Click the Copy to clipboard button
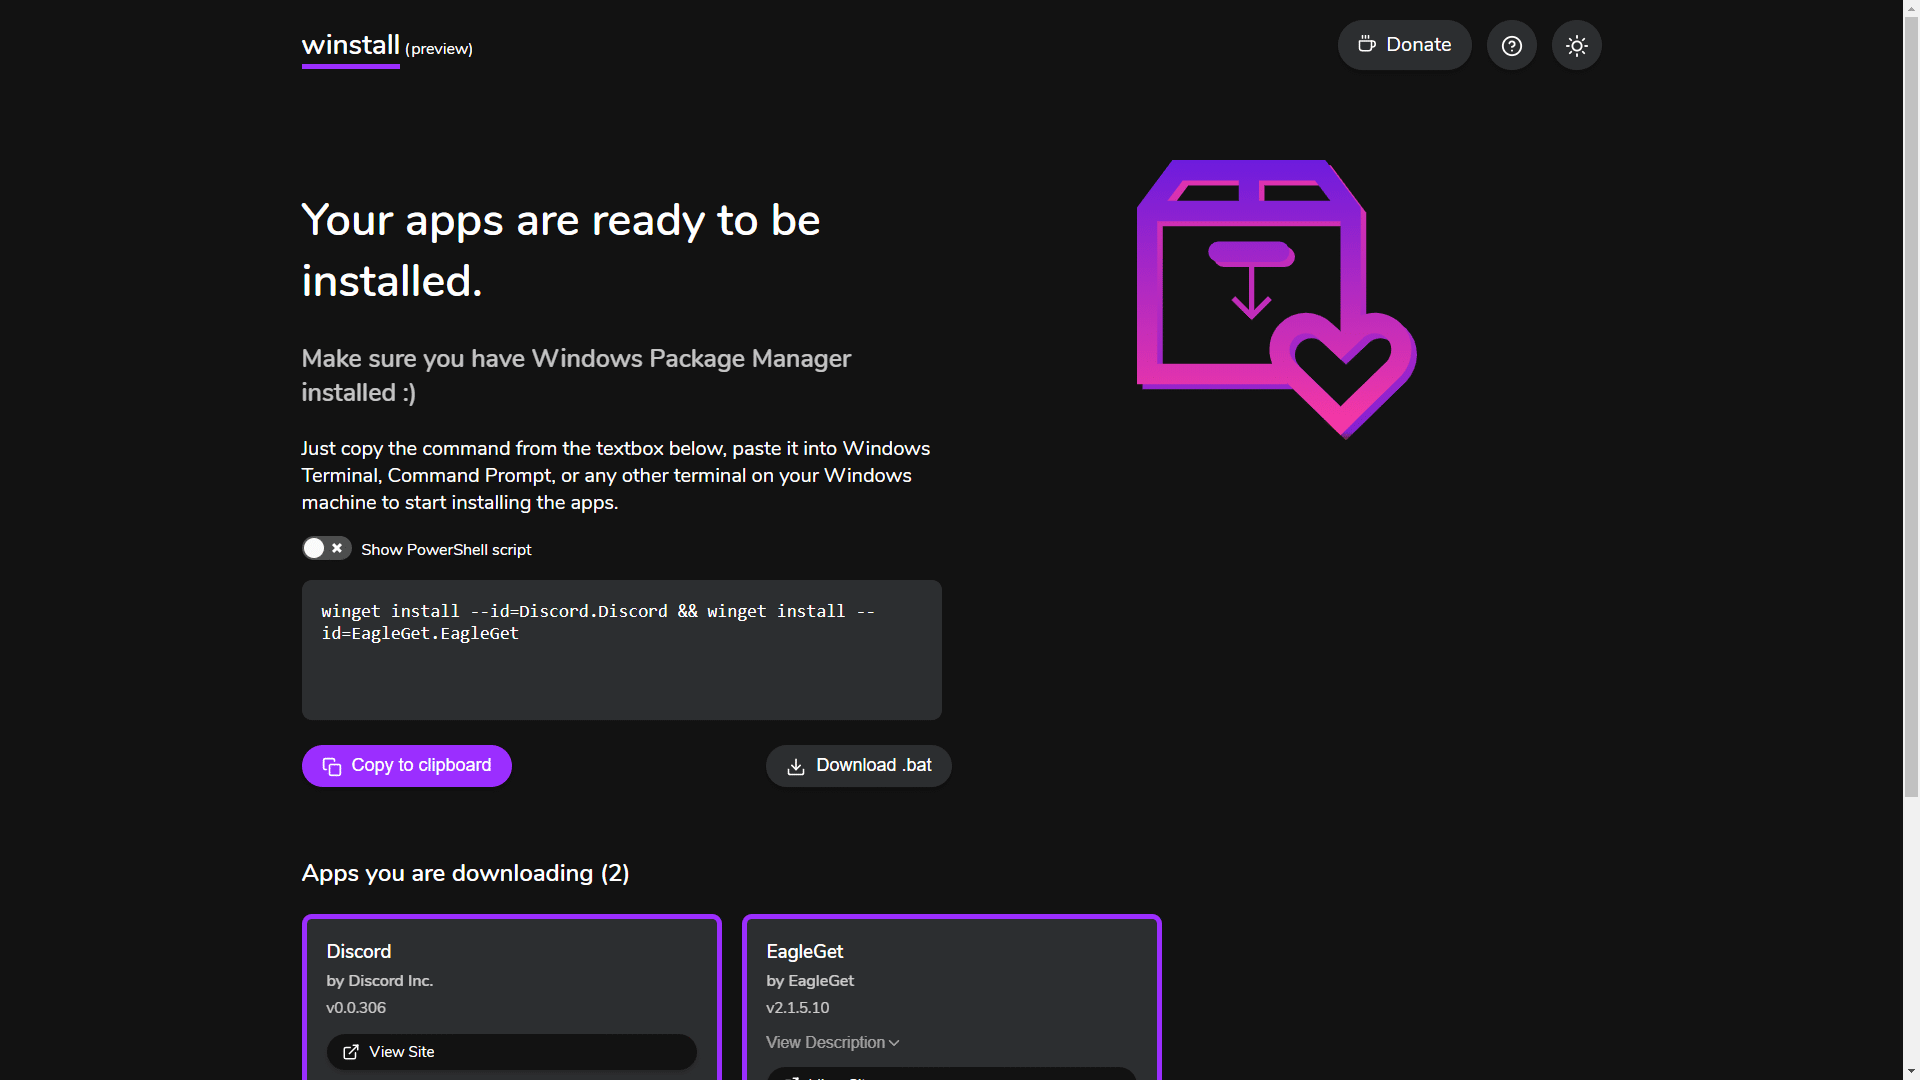The height and width of the screenshot is (1080, 1920). 406,765
